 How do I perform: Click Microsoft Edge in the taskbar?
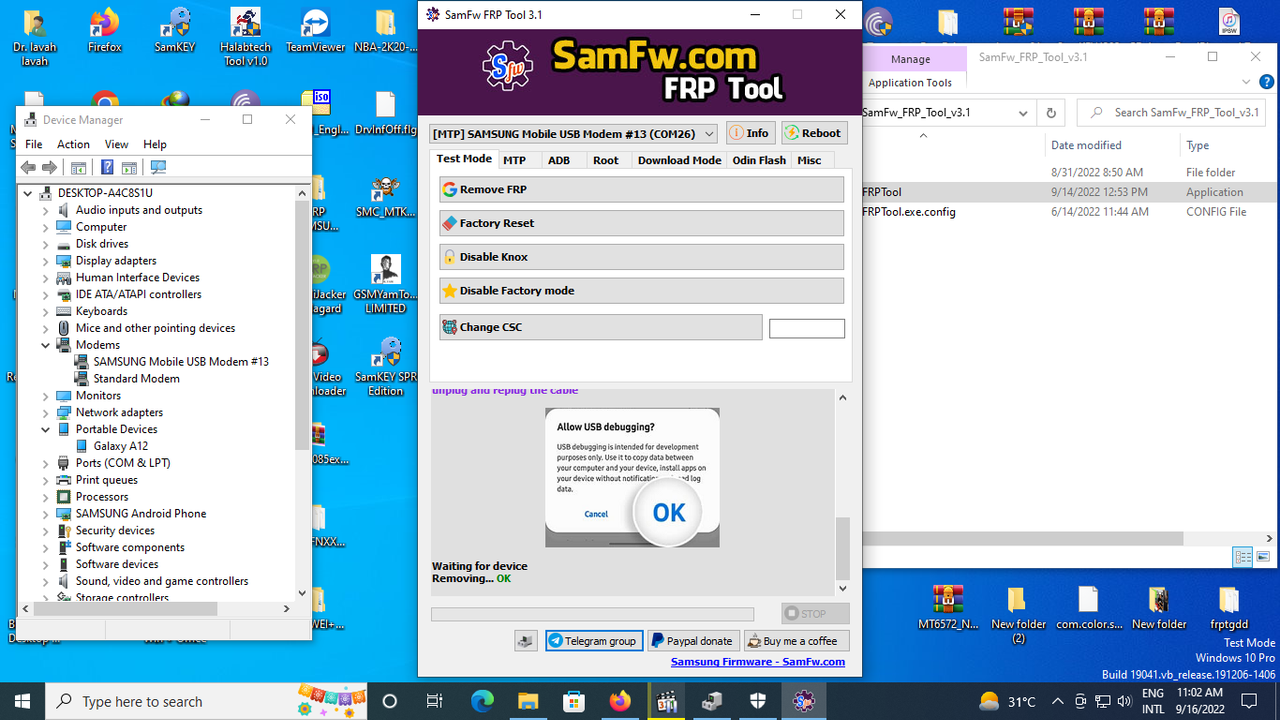482,701
